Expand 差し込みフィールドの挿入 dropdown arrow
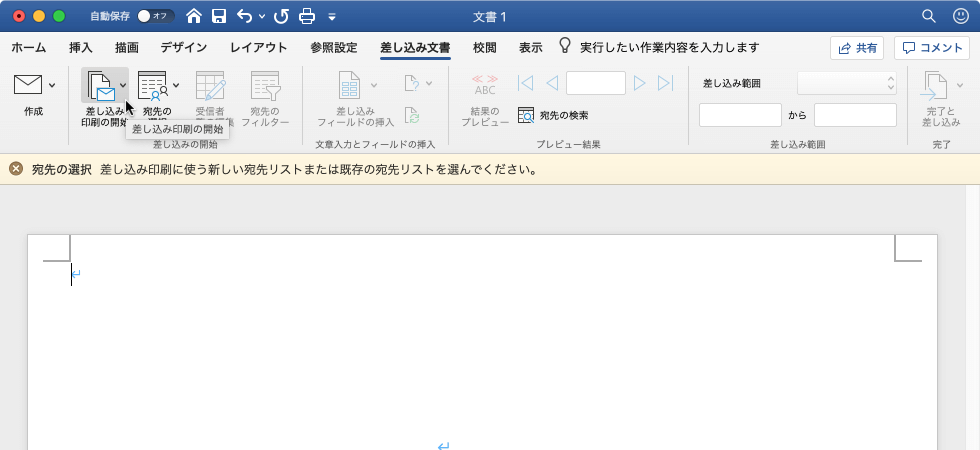The image size is (980, 450). pyautogui.click(x=374, y=85)
